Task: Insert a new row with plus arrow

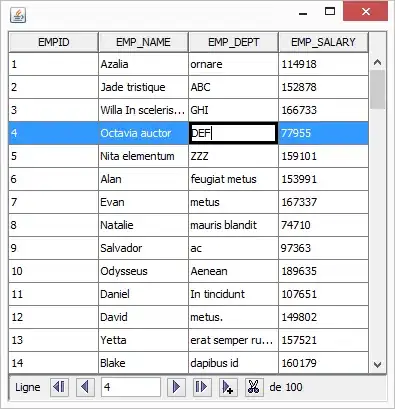Action: click(x=228, y=387)
